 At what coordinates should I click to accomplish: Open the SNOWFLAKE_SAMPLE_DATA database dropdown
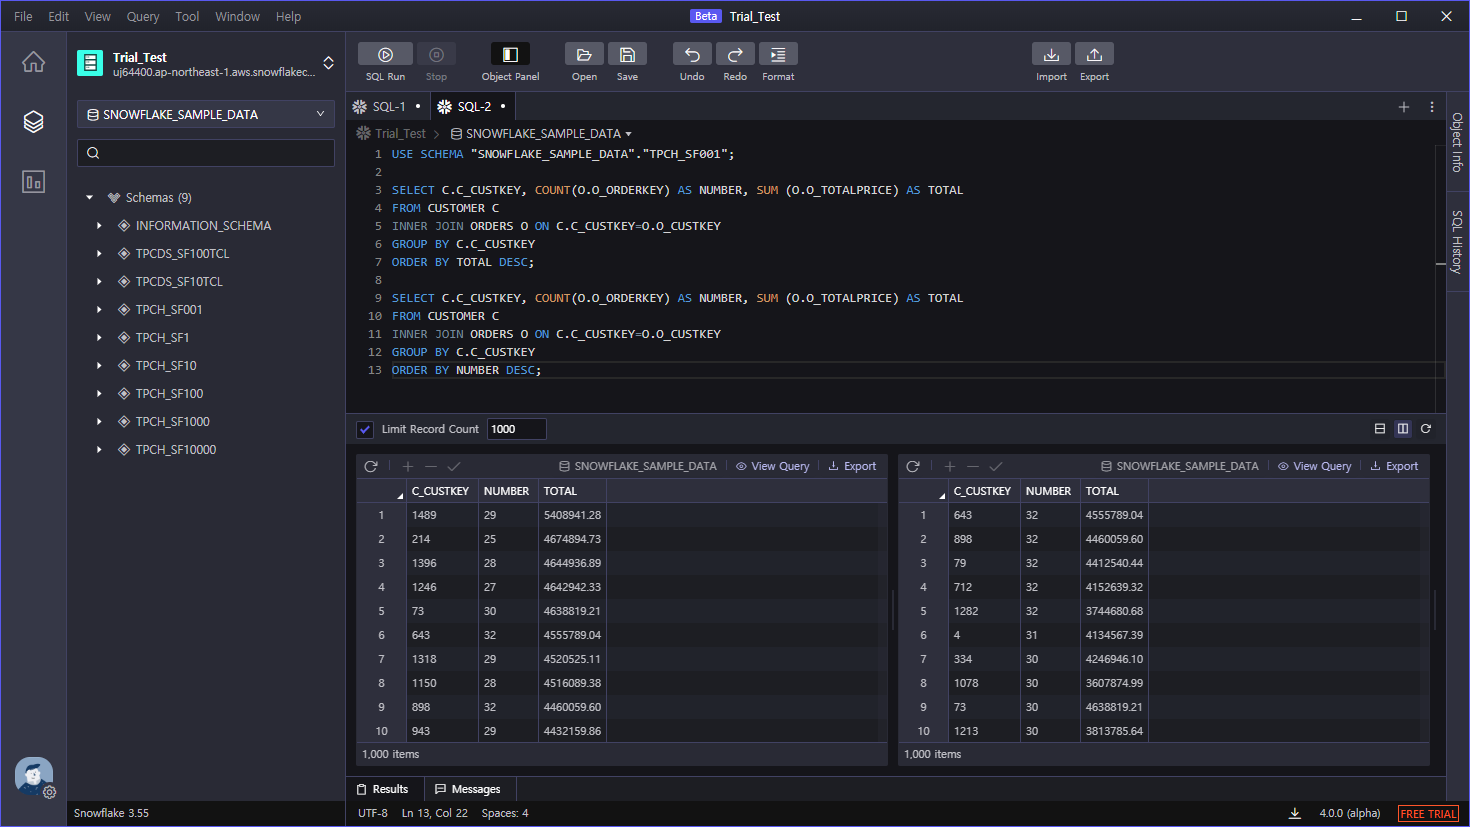coord(205,114)
